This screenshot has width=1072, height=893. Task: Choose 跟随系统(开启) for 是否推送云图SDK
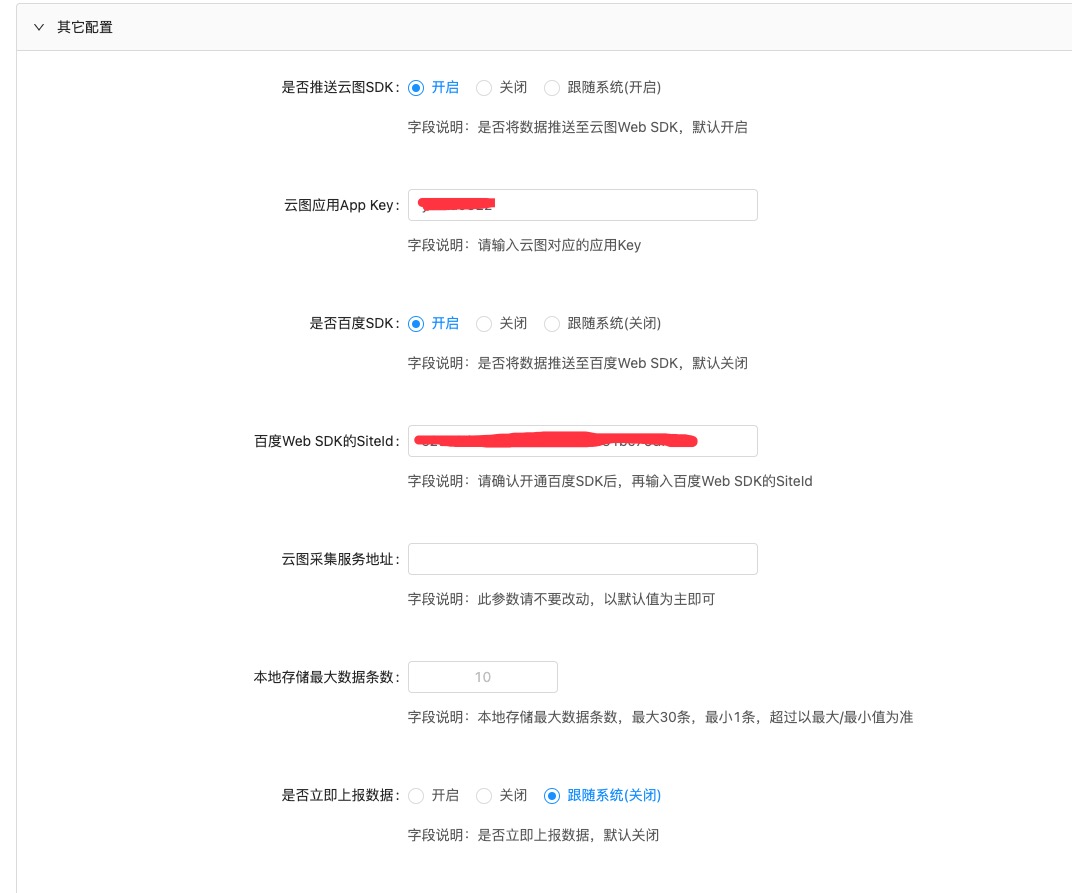552,87
